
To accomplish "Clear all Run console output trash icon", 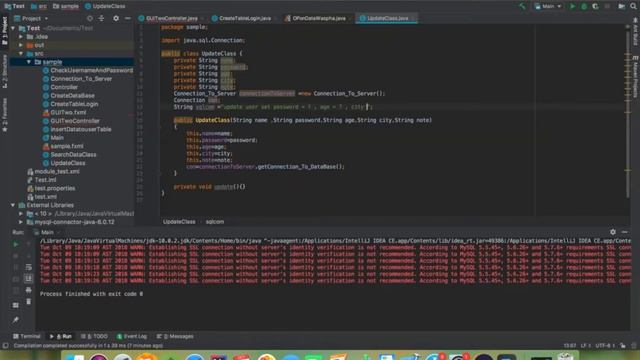I will [28, 302].
